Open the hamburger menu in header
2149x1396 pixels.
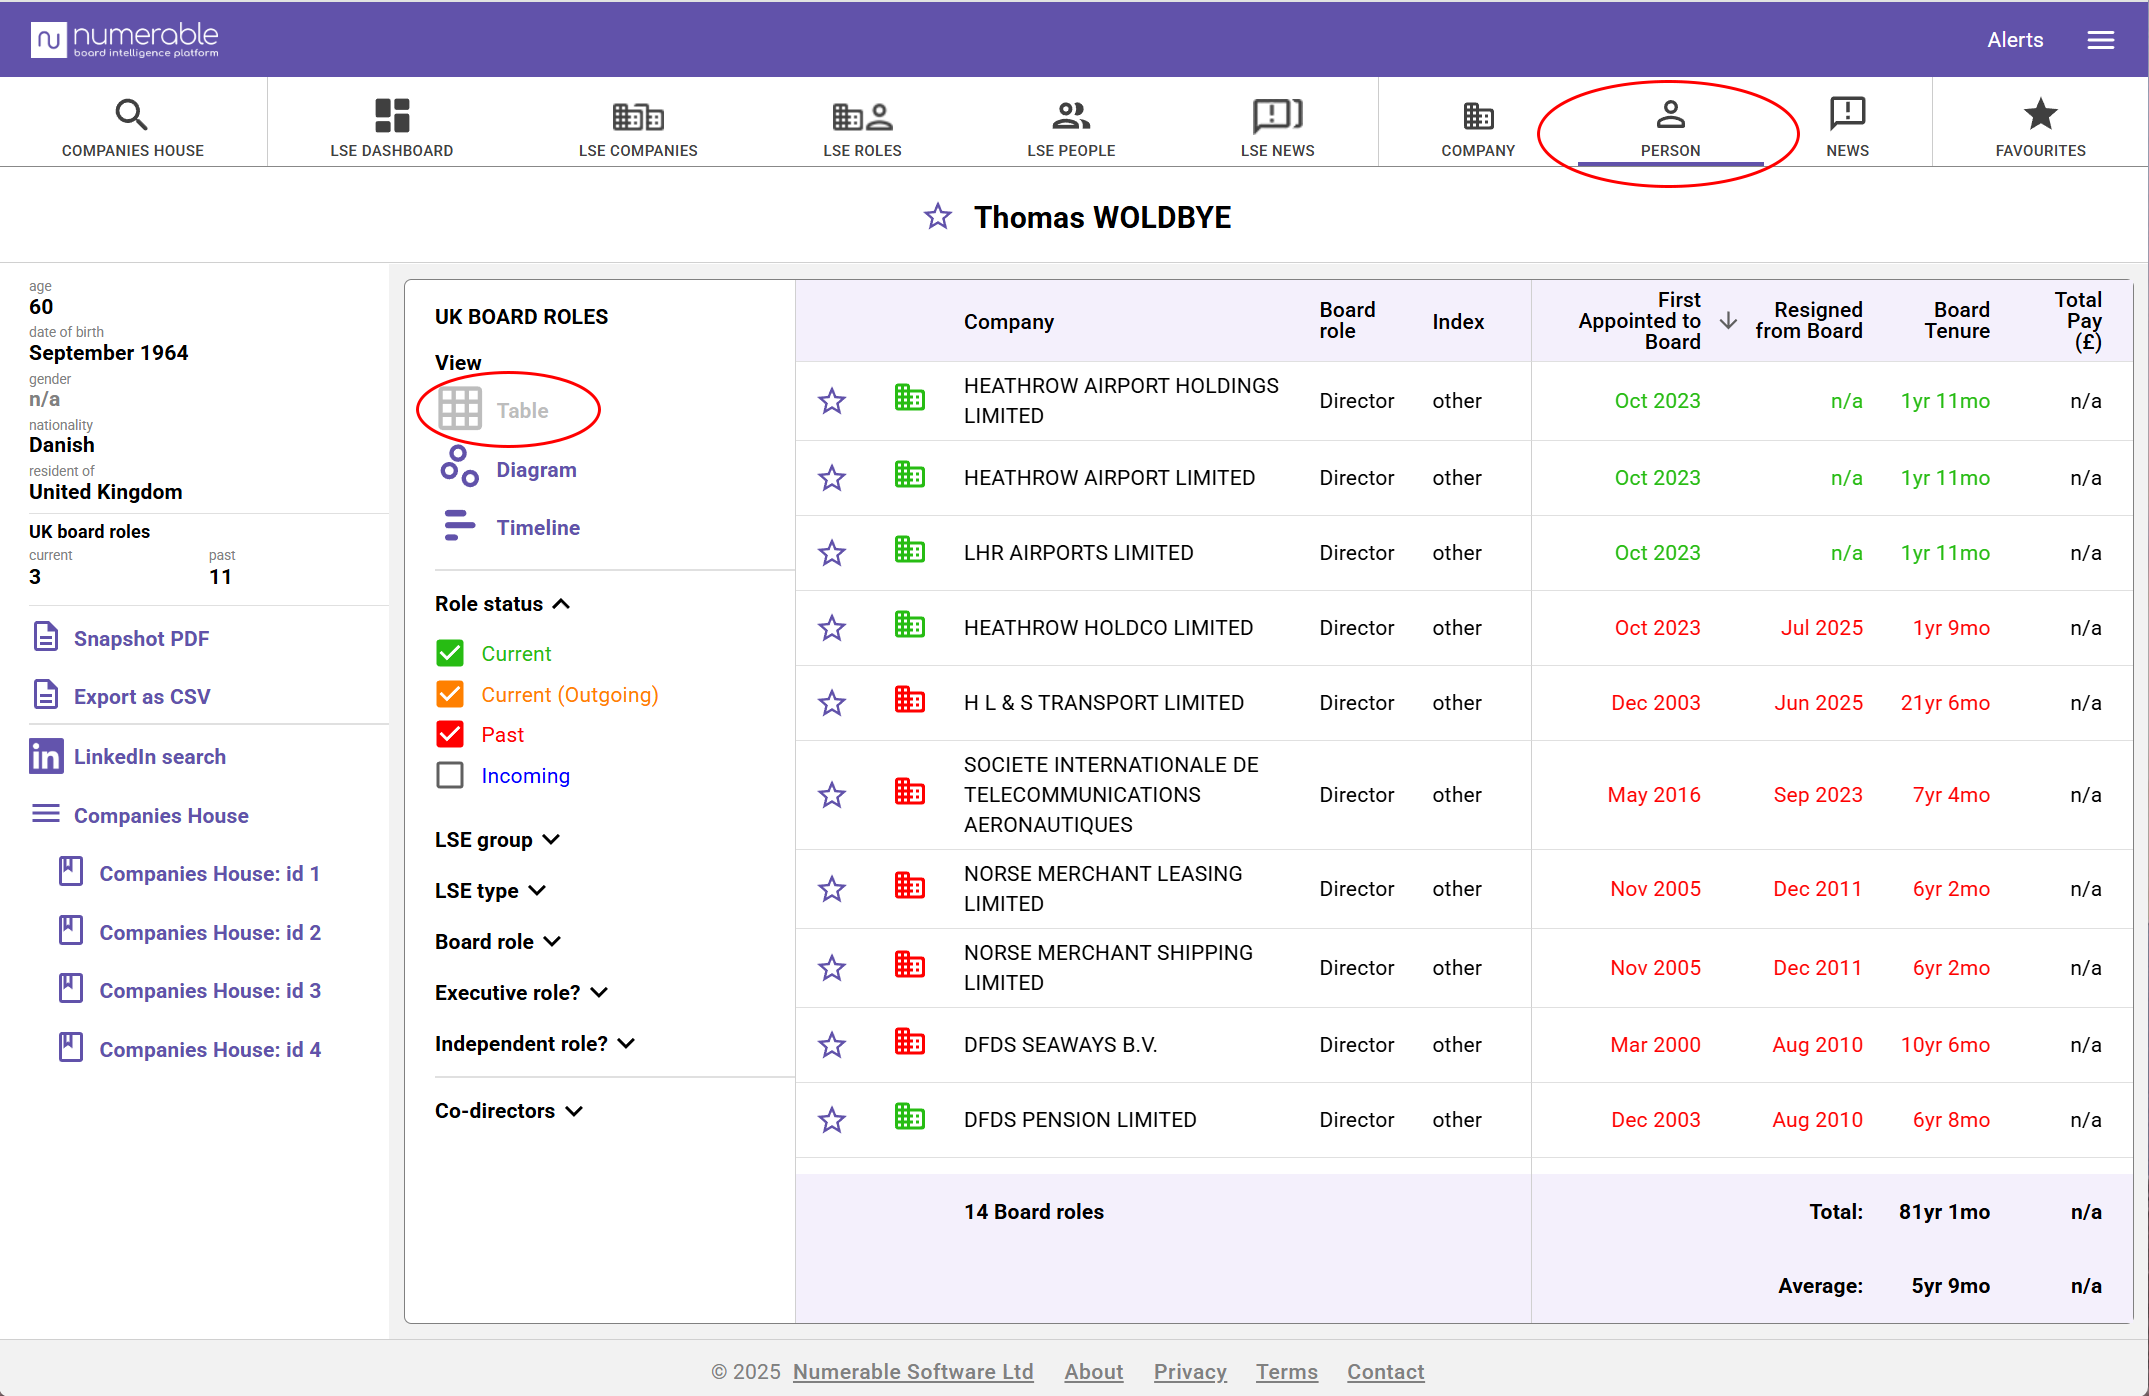point(2101,40)
